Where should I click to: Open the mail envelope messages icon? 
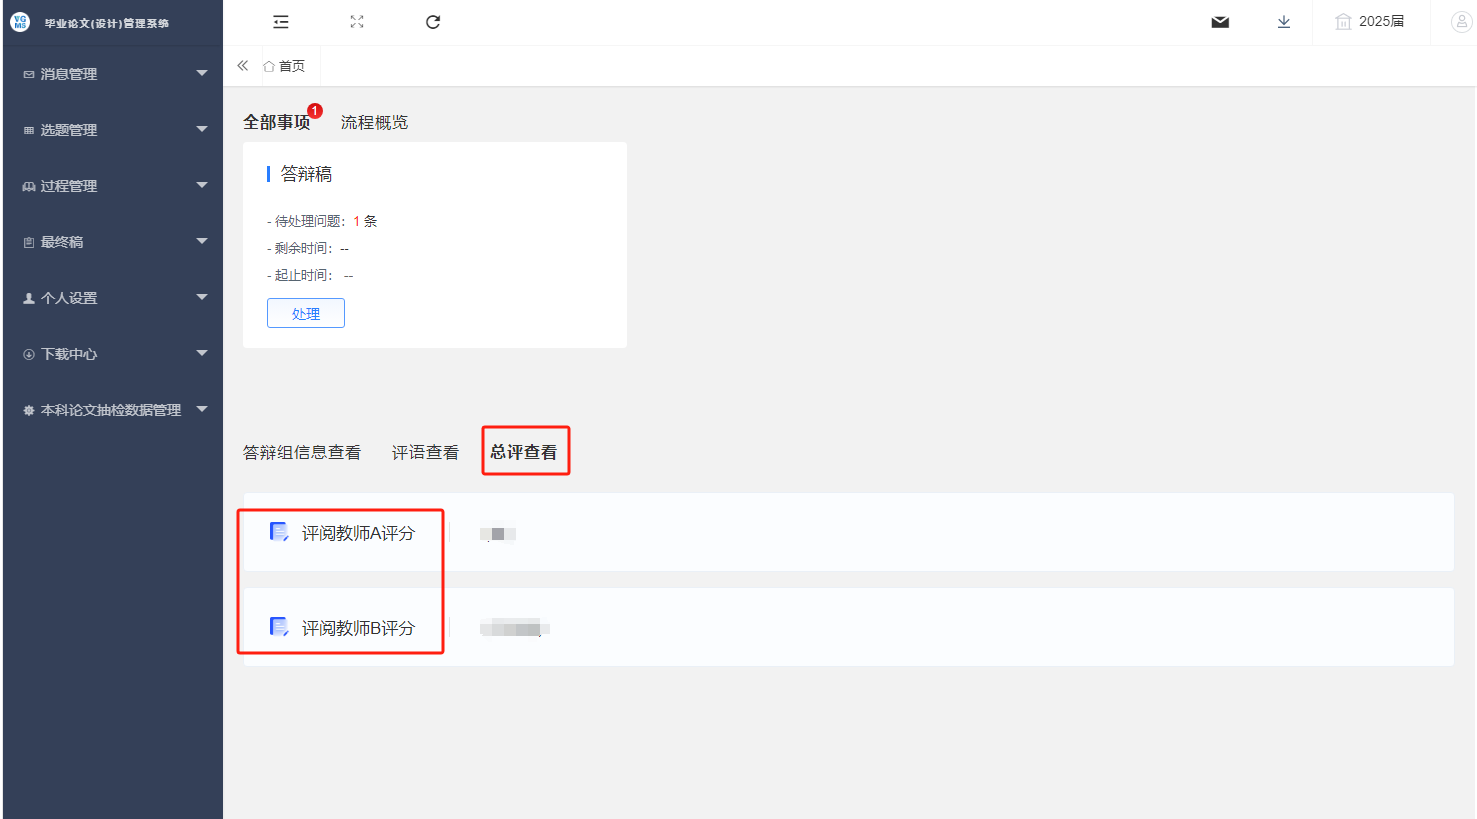[x=1220, y=22]
